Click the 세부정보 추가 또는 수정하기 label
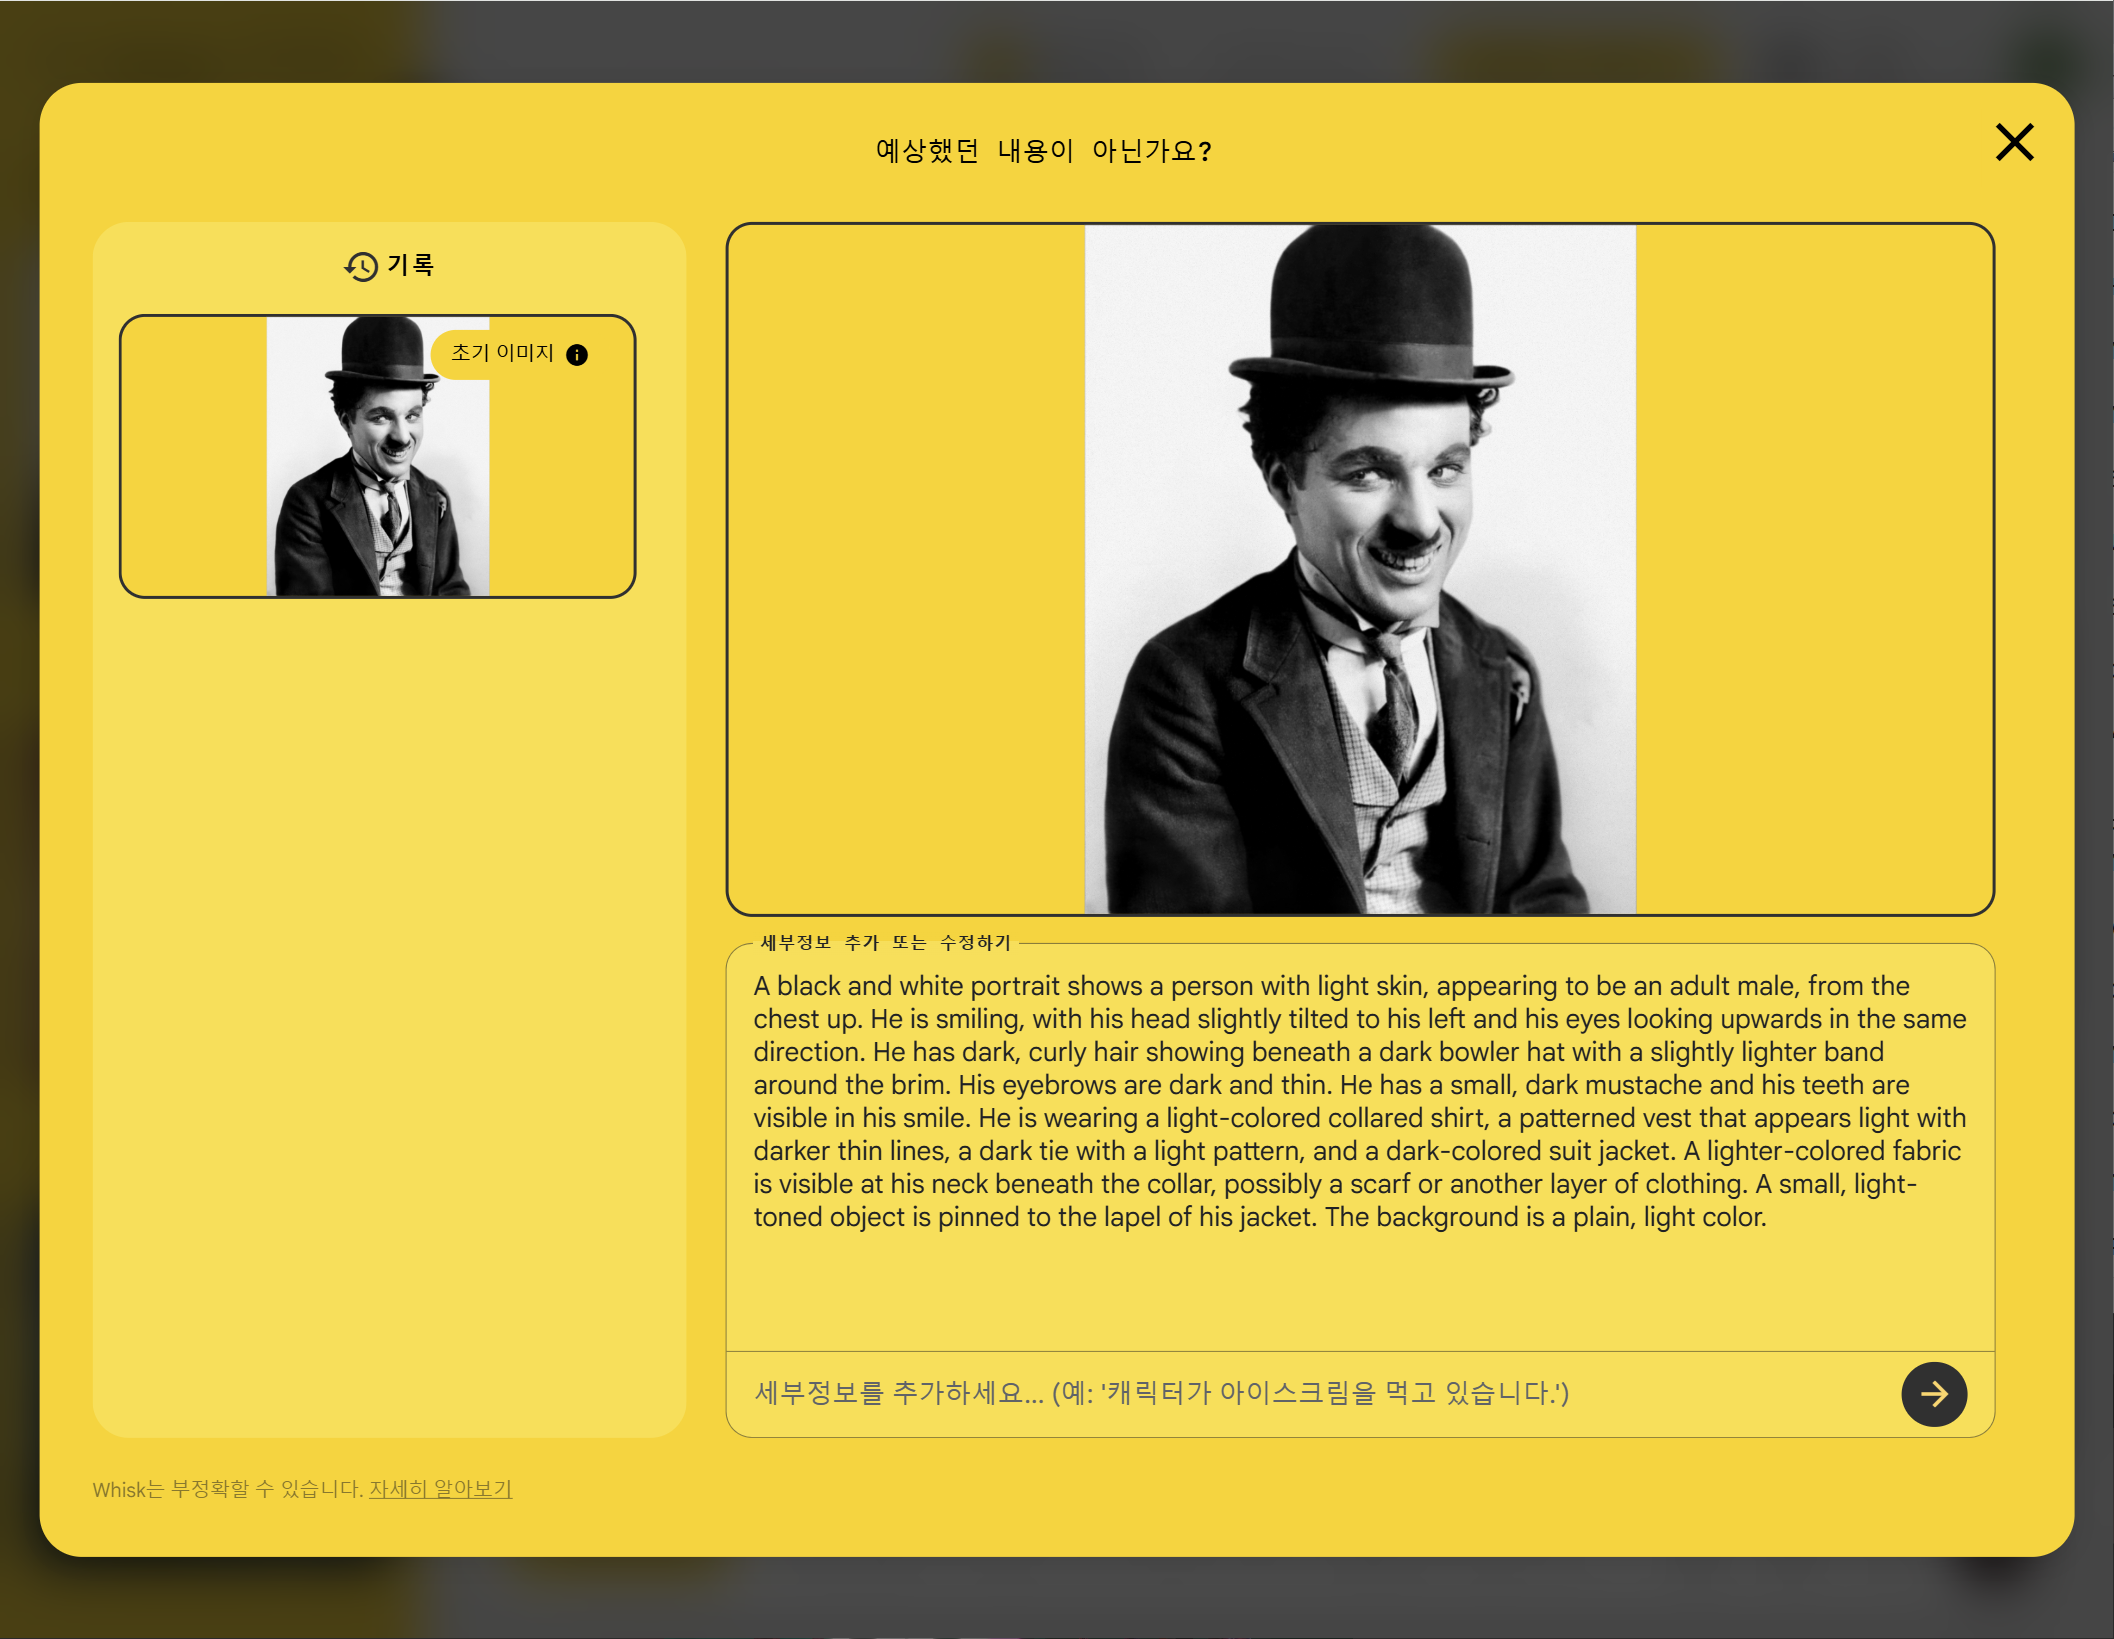2114x1639 pixels. (885, 943)
